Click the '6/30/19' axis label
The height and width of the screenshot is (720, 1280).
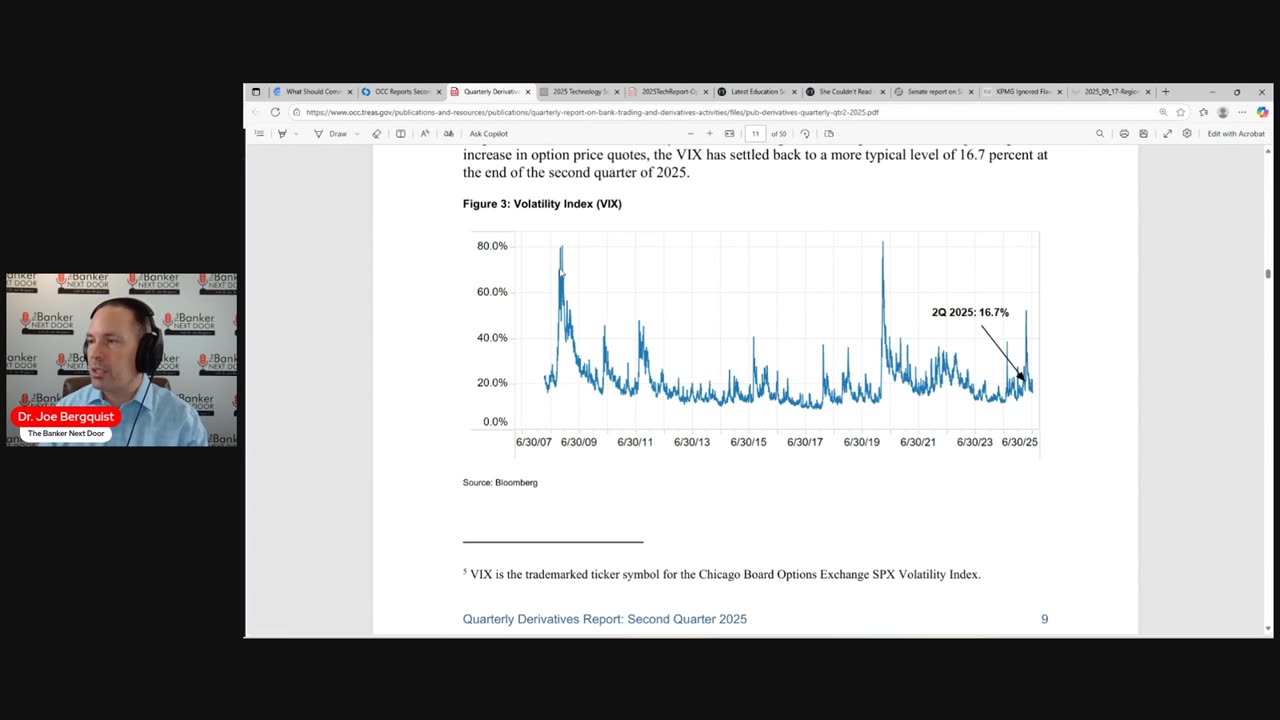point(861,441)
